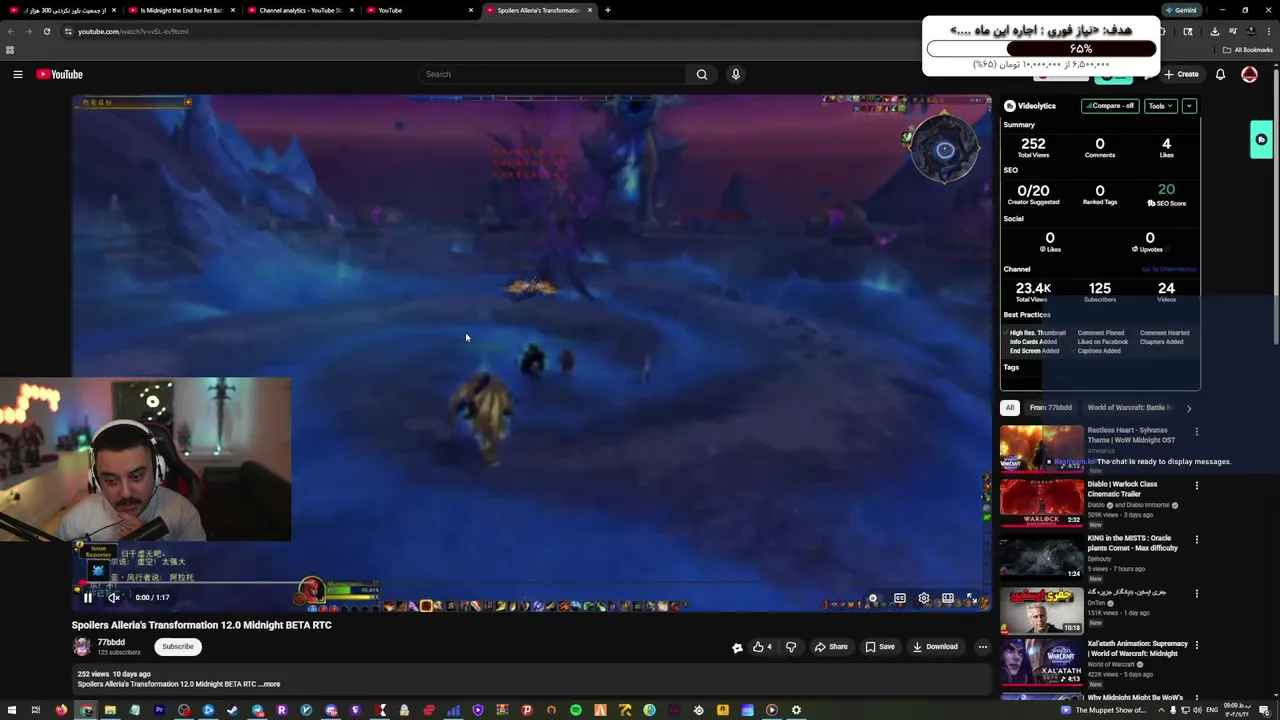Download the video
The height and width of the screenshot is (720, 1280).
point(935,647)
